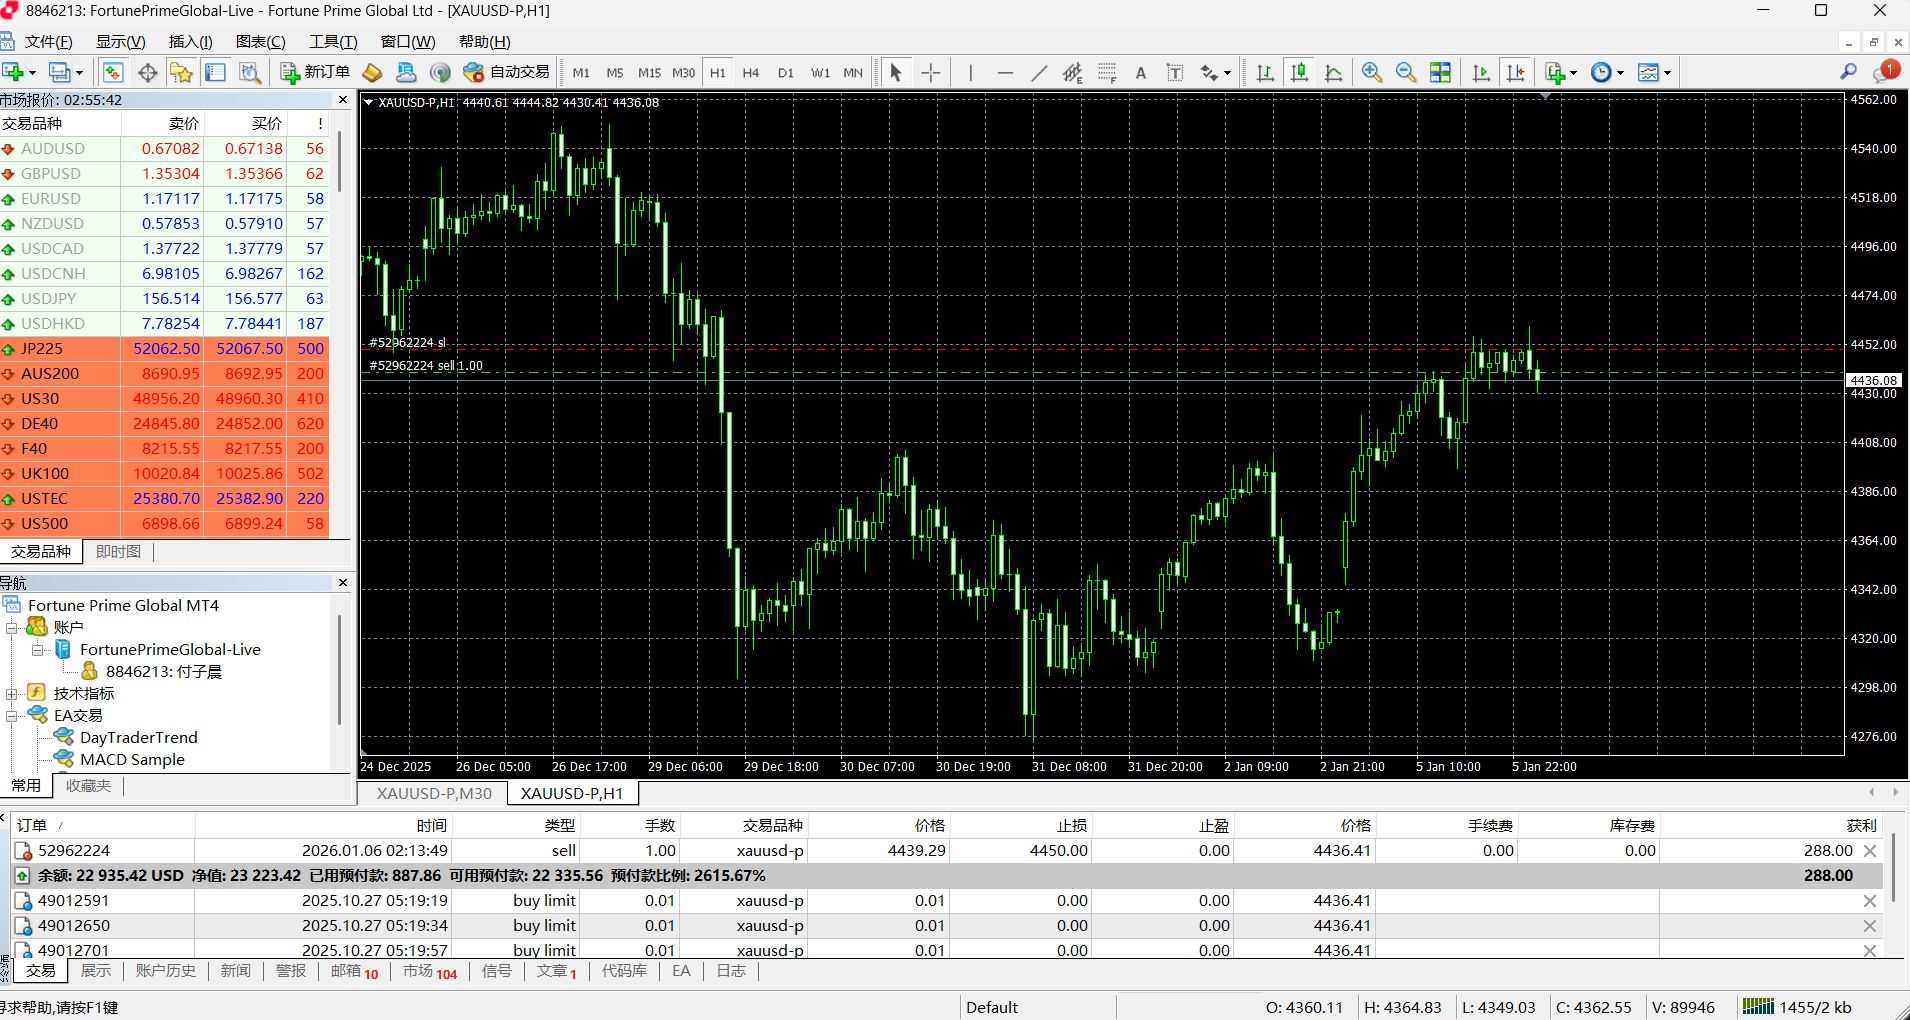Zoom in on the chart with magnifier plus
Image resolution: width=1910 pixels, height=1020 pixels.
pyautogui.click(x=1372, y=72)
